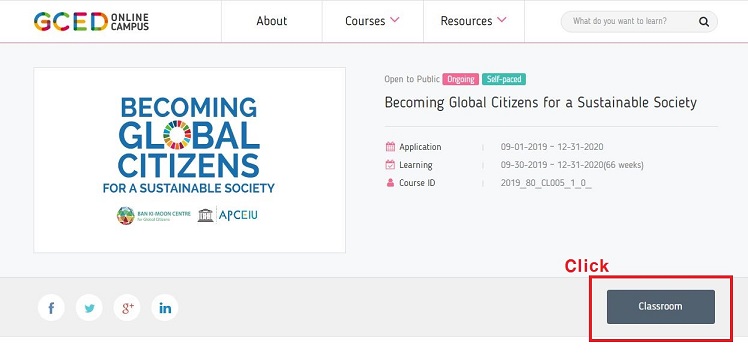Click the search magnifier icon
This screenshot has width=748, height=360.
[704, 21]
